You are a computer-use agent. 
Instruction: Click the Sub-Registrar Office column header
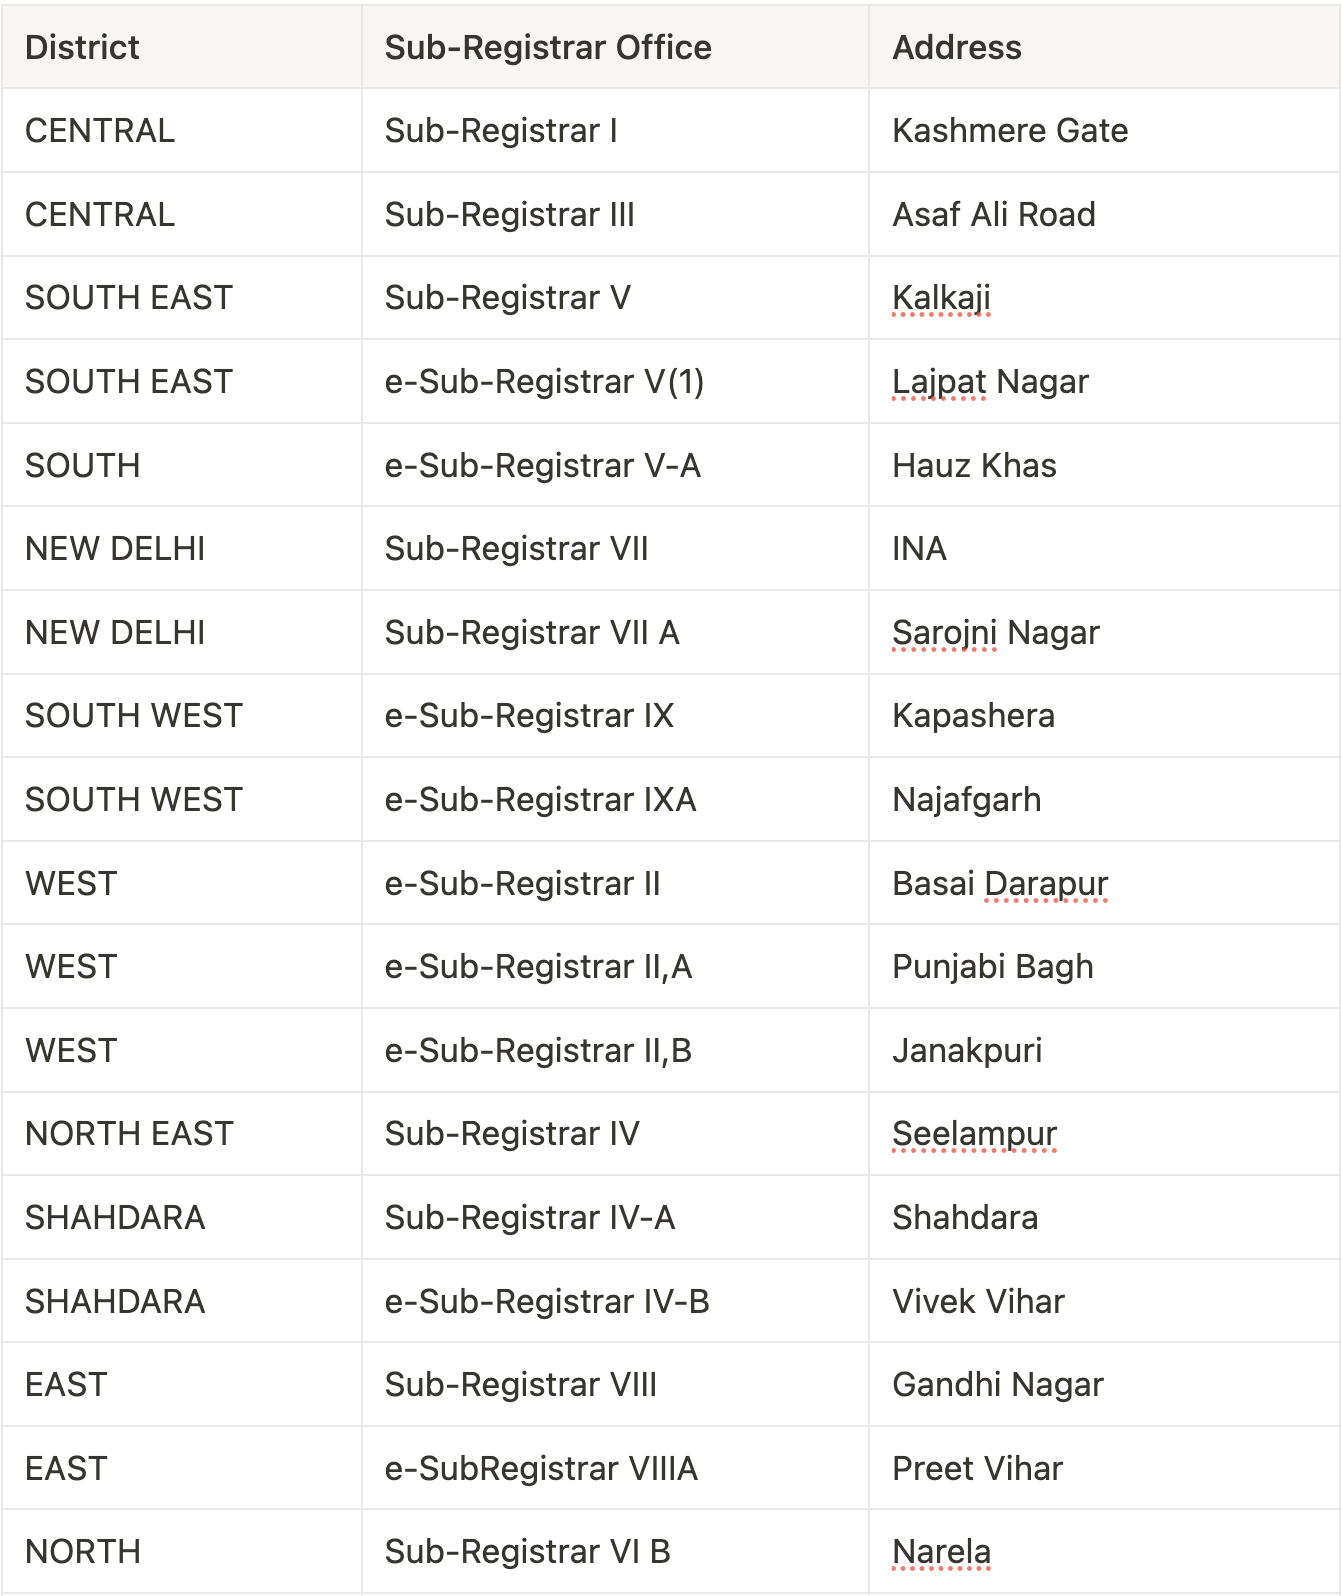[x=548, y=47]
